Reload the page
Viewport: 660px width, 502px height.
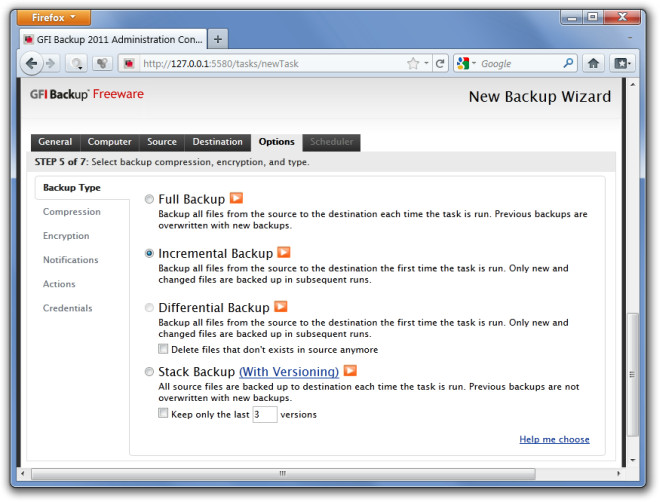click(x=440, y=64)
